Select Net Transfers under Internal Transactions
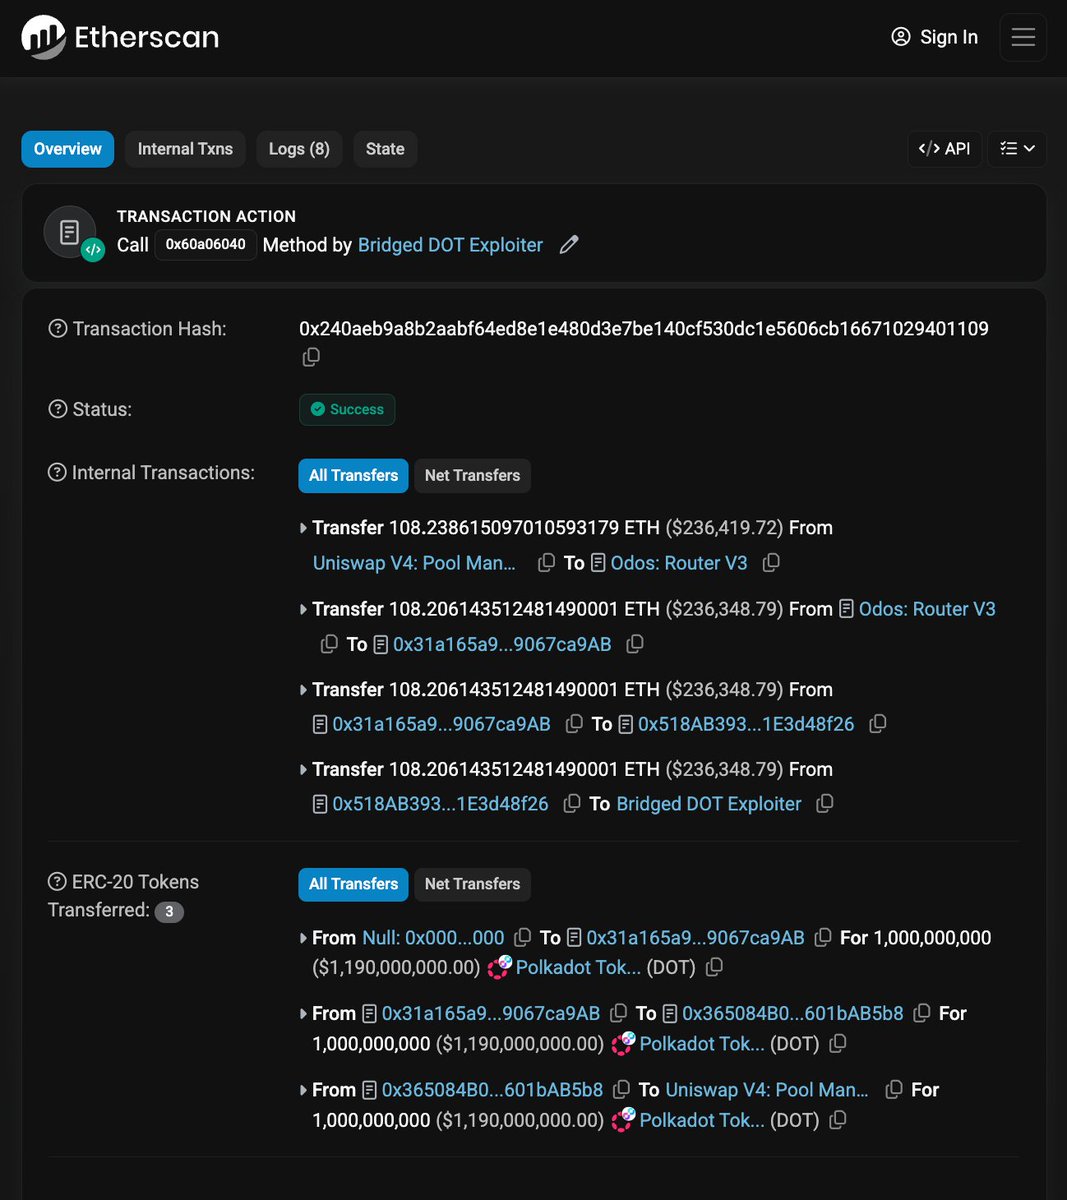Screen dimensions: 1067x1200 472,475
